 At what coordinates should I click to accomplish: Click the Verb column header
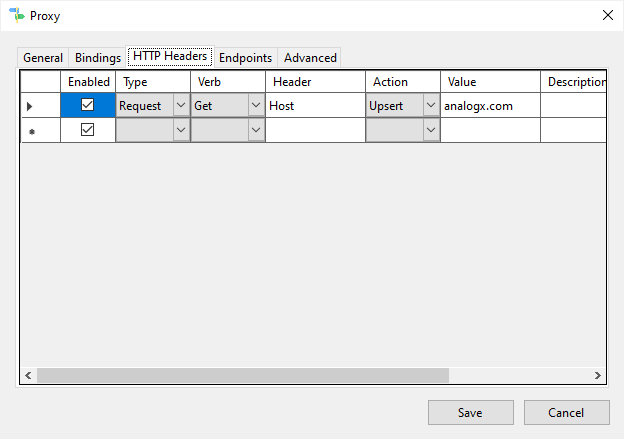(x=228, y=82)
